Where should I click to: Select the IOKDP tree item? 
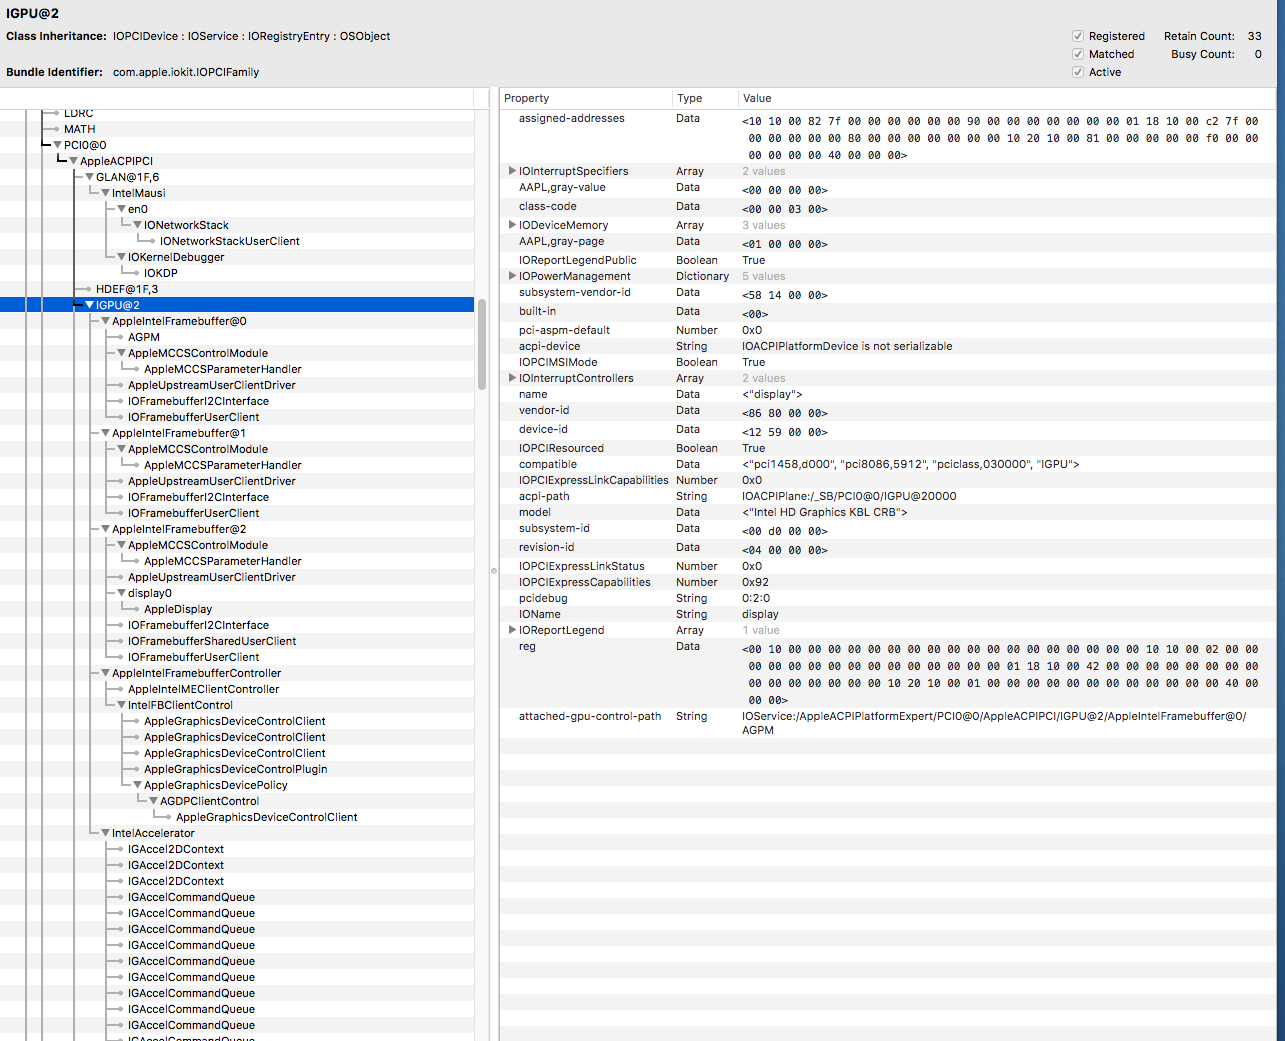[x=160, y=273]
